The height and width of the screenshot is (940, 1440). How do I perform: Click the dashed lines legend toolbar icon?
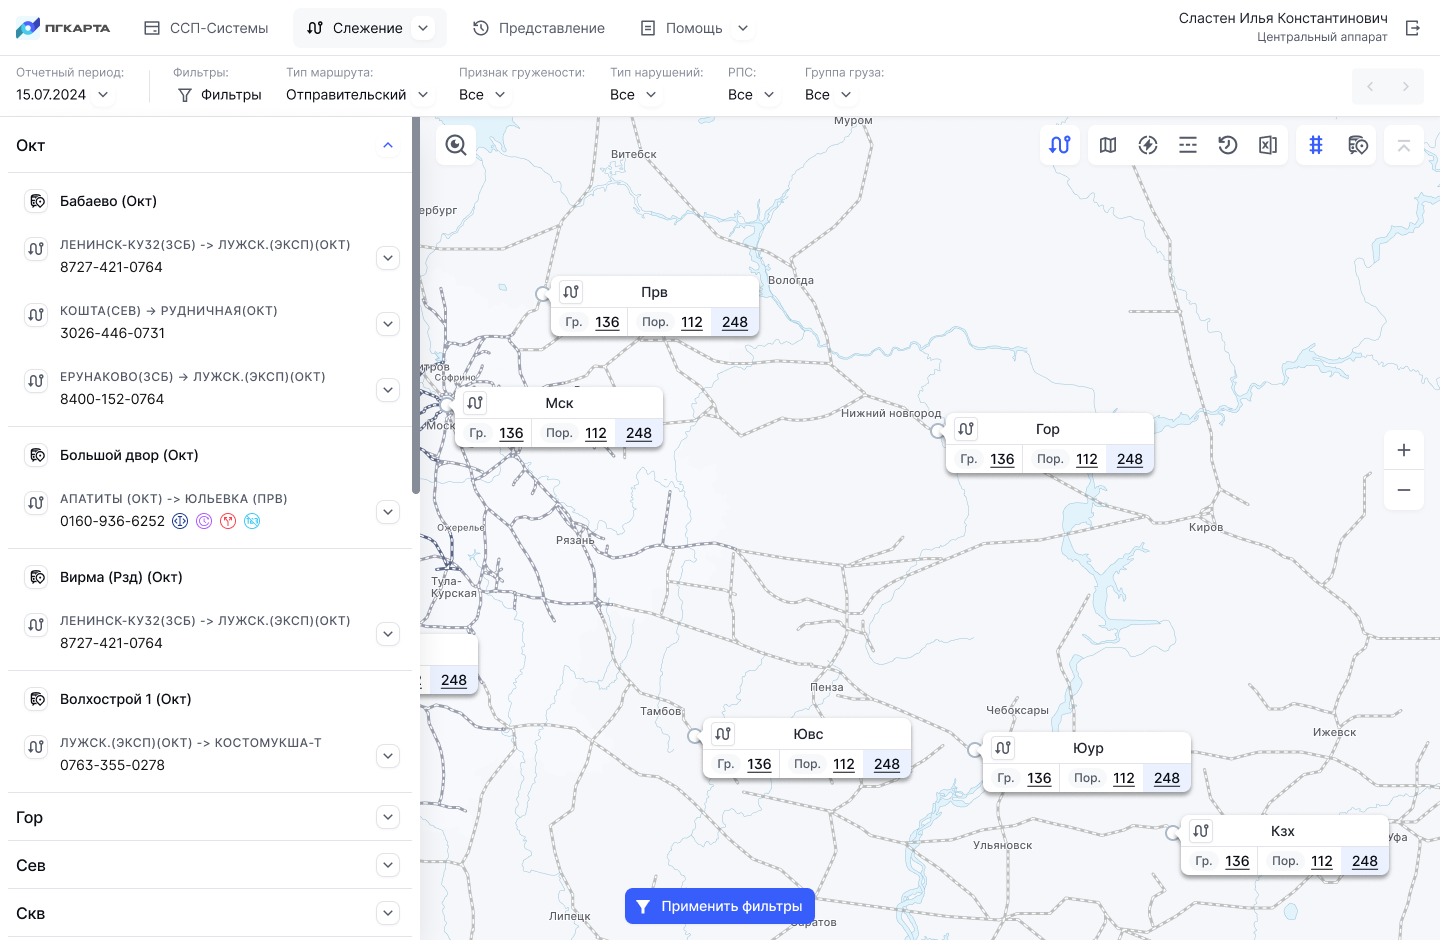point(1188,145)
